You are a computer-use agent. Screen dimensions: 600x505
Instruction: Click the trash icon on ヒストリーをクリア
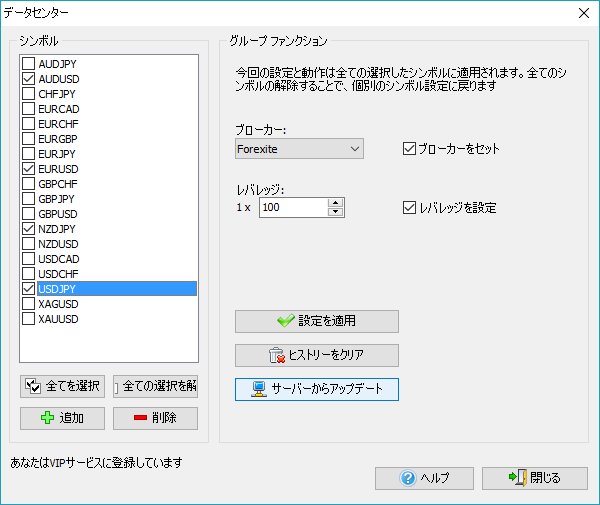278,355
